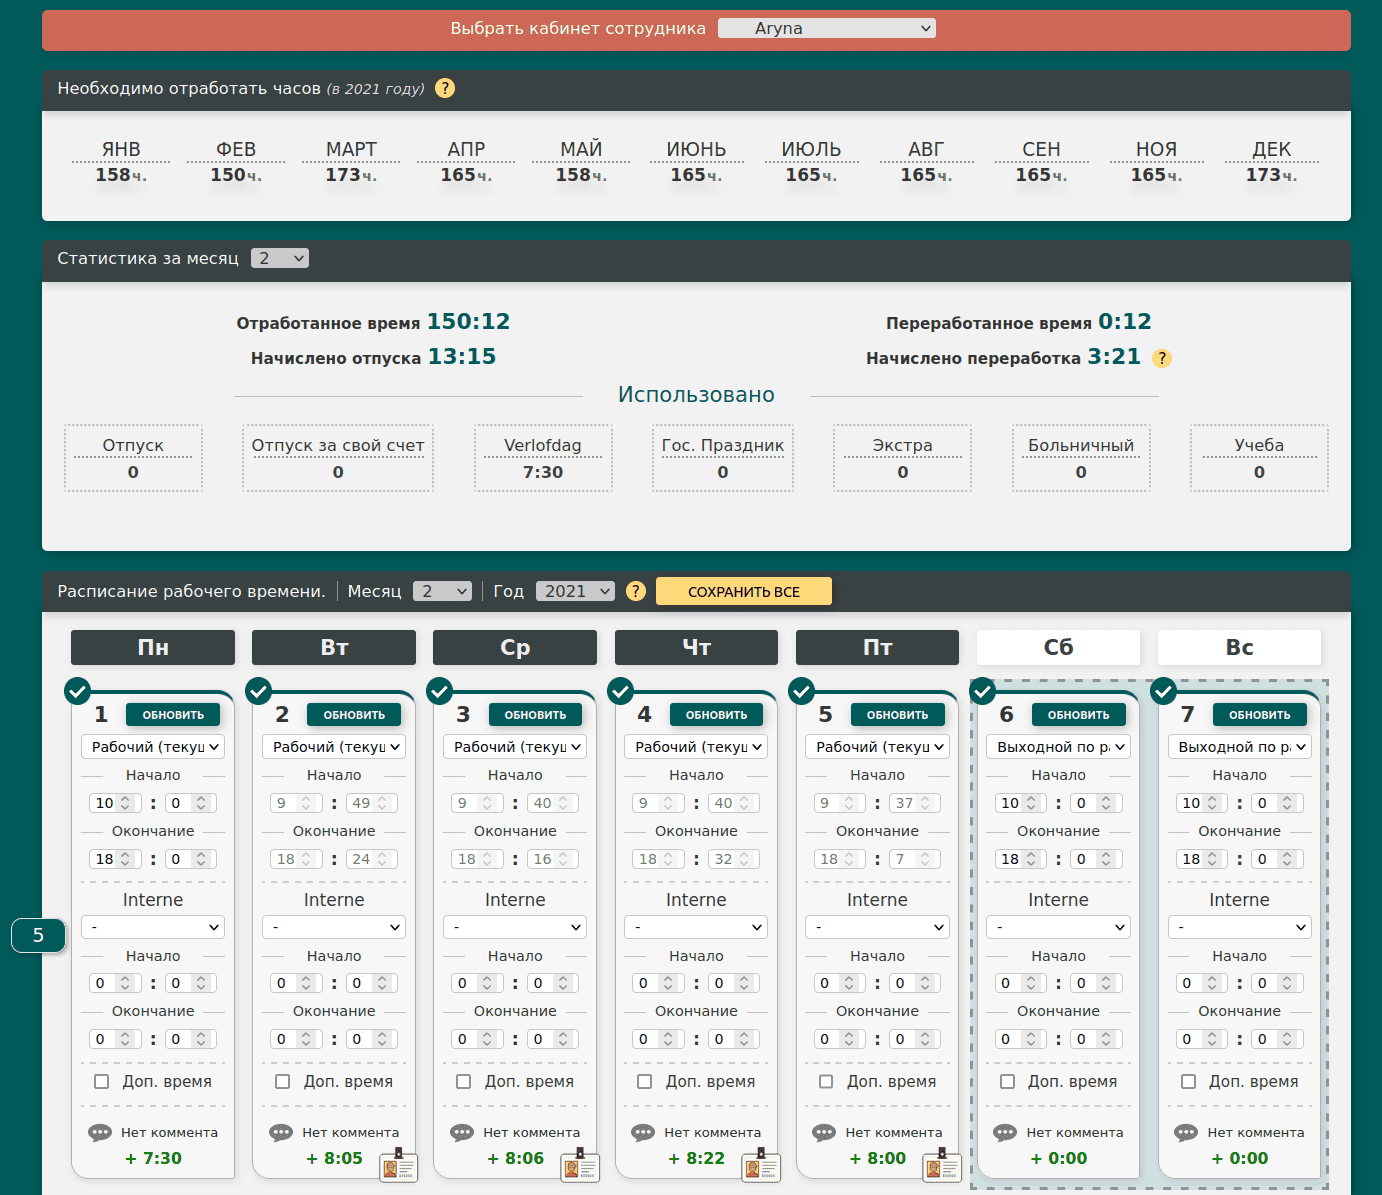Select Сб weekday header
Image resolution: width=1382 pixels, height=1195 pixels.
tap(1058, 647)
